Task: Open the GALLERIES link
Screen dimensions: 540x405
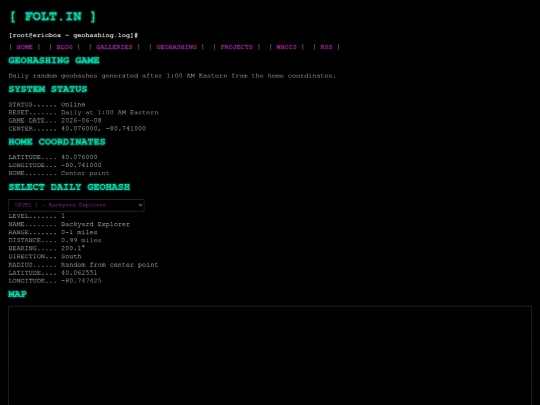Action: coord(114,47)
